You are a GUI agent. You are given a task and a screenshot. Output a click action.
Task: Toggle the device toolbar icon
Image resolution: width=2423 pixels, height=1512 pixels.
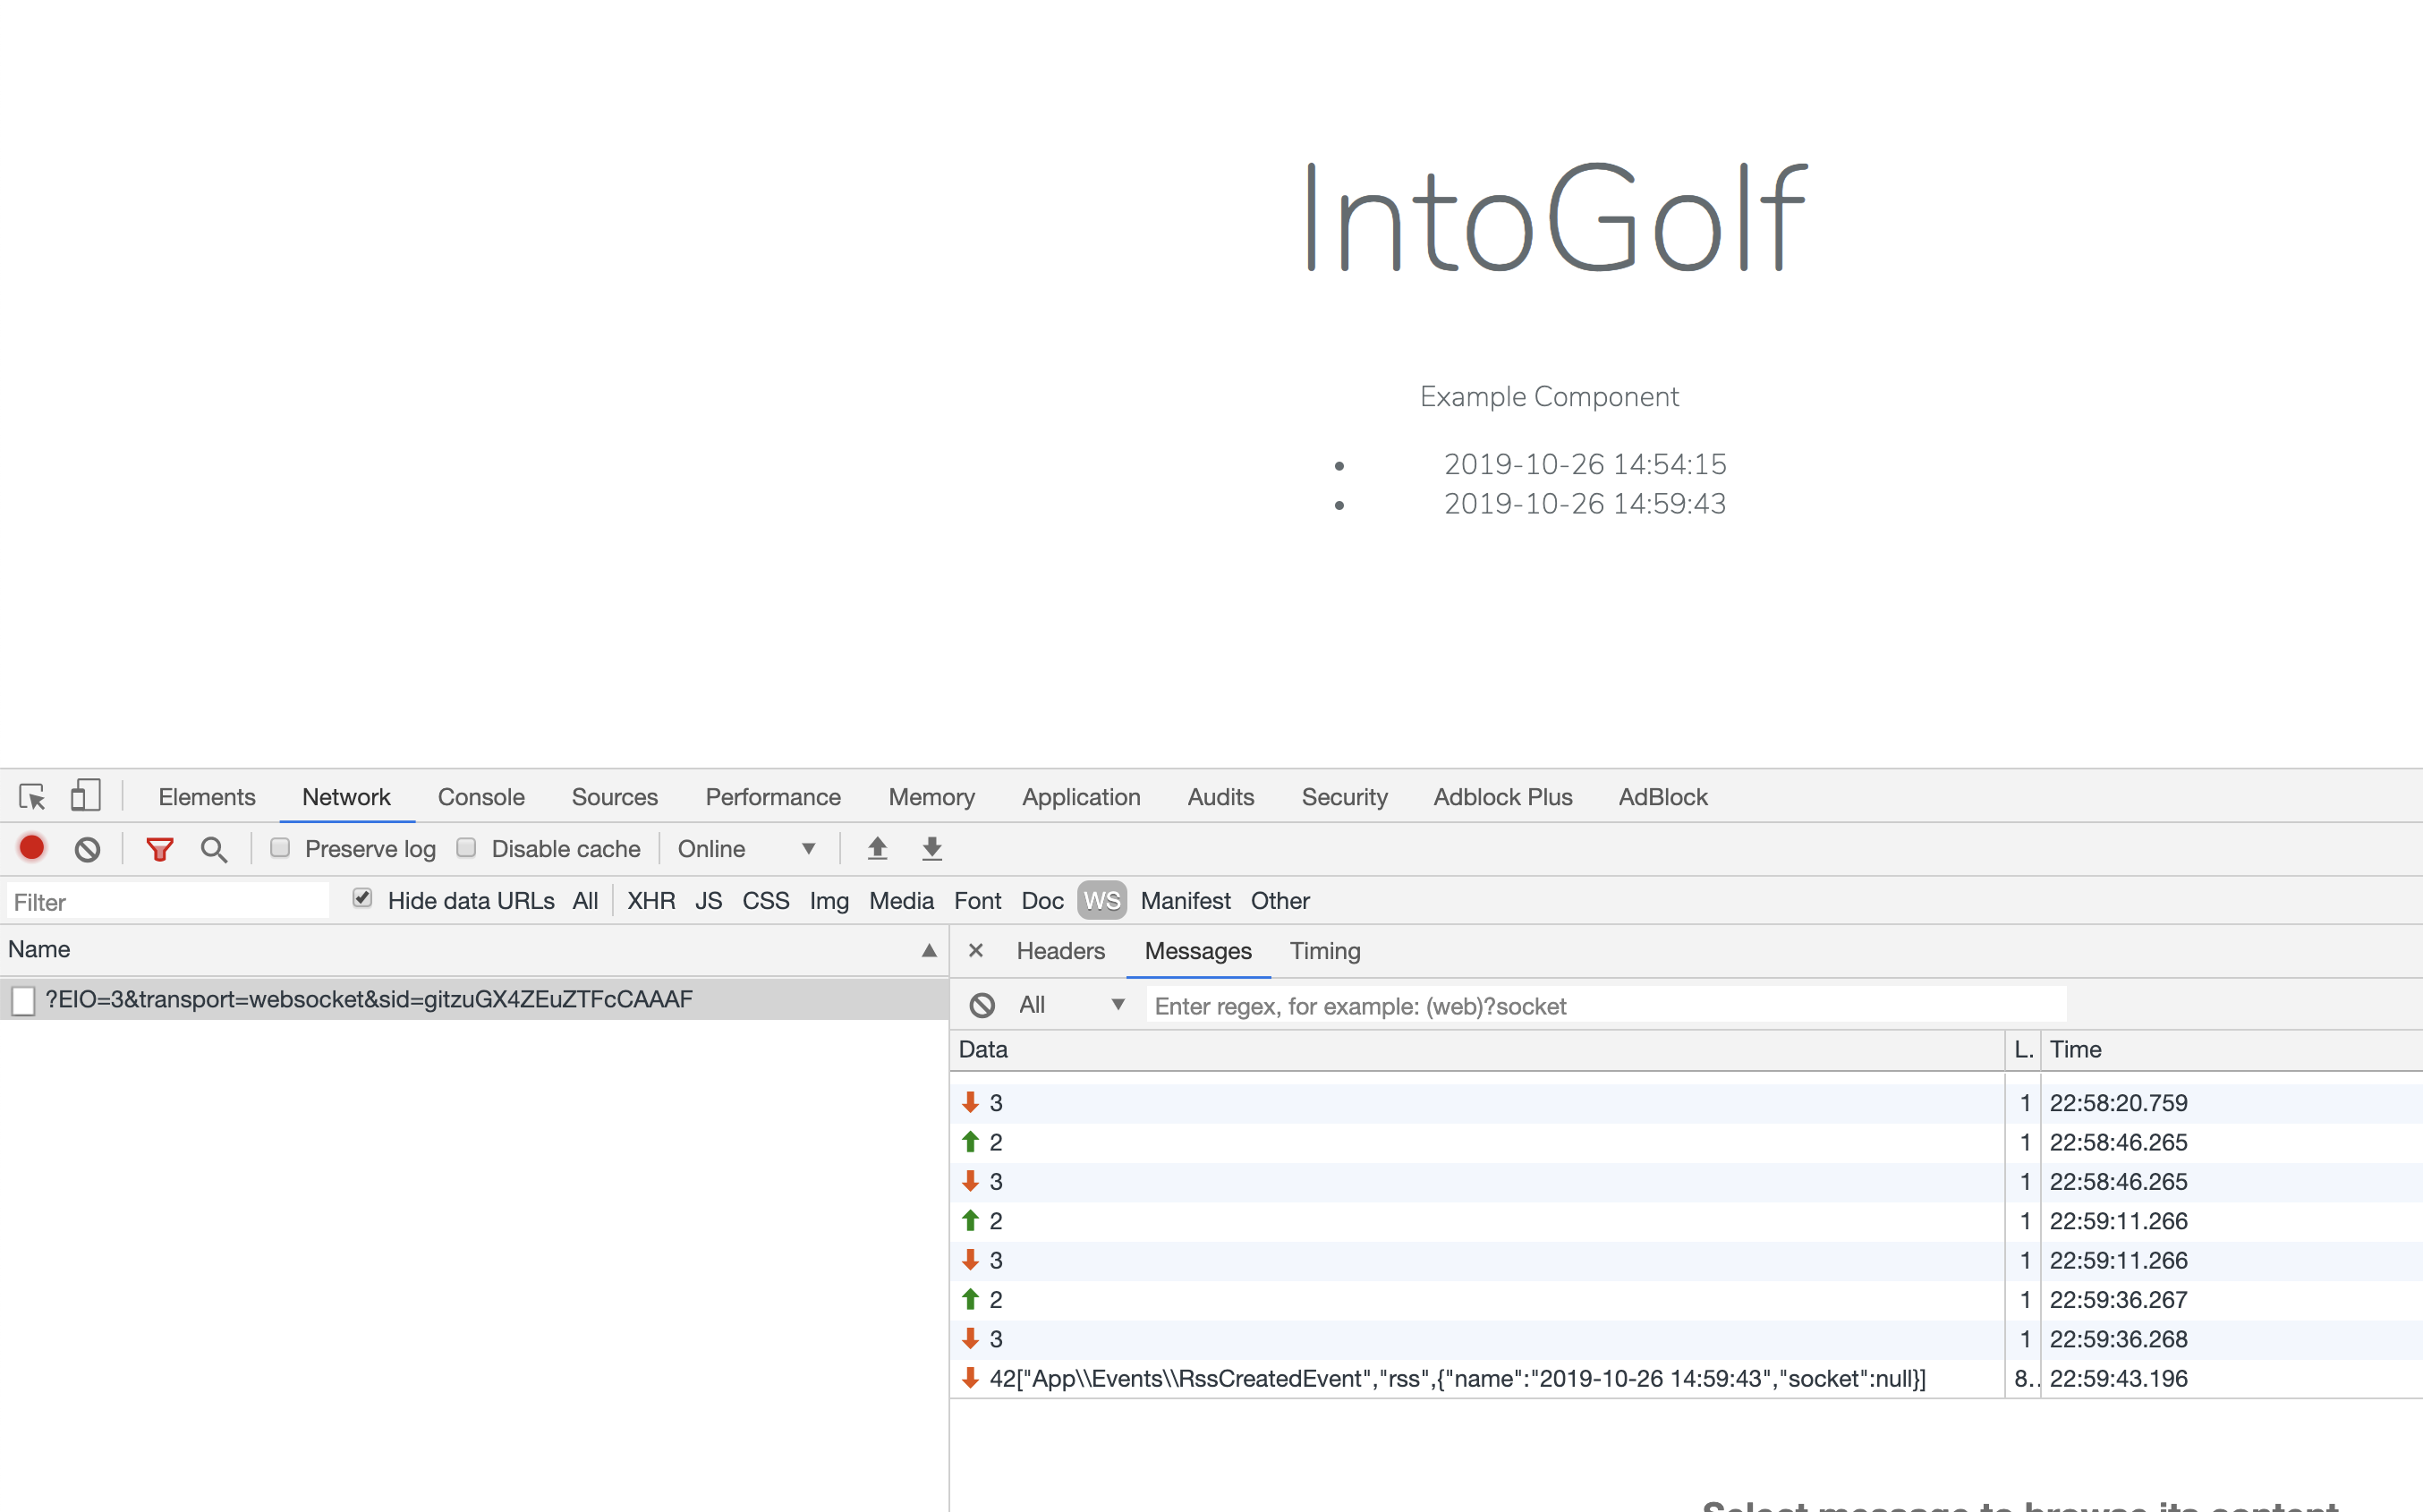pyautogui.click(x=85, y=796)
